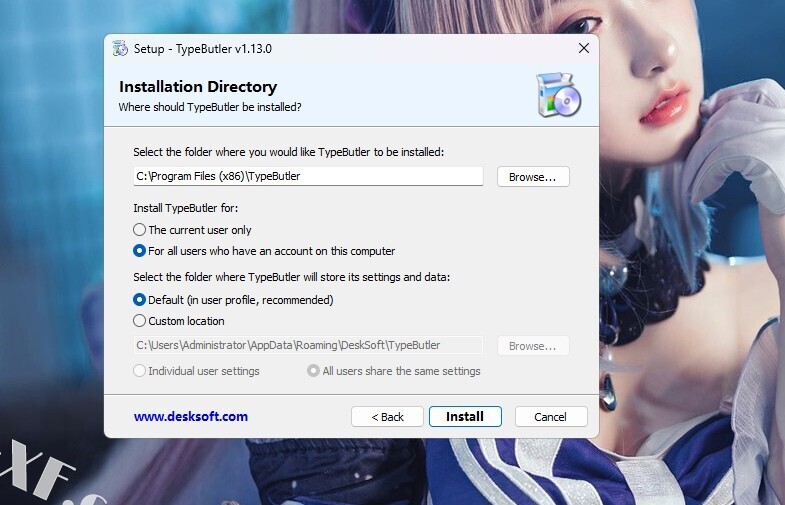Viewport: 785px width, 505px height.
Task: Start installation with Install button
Action: coord(465,416)
